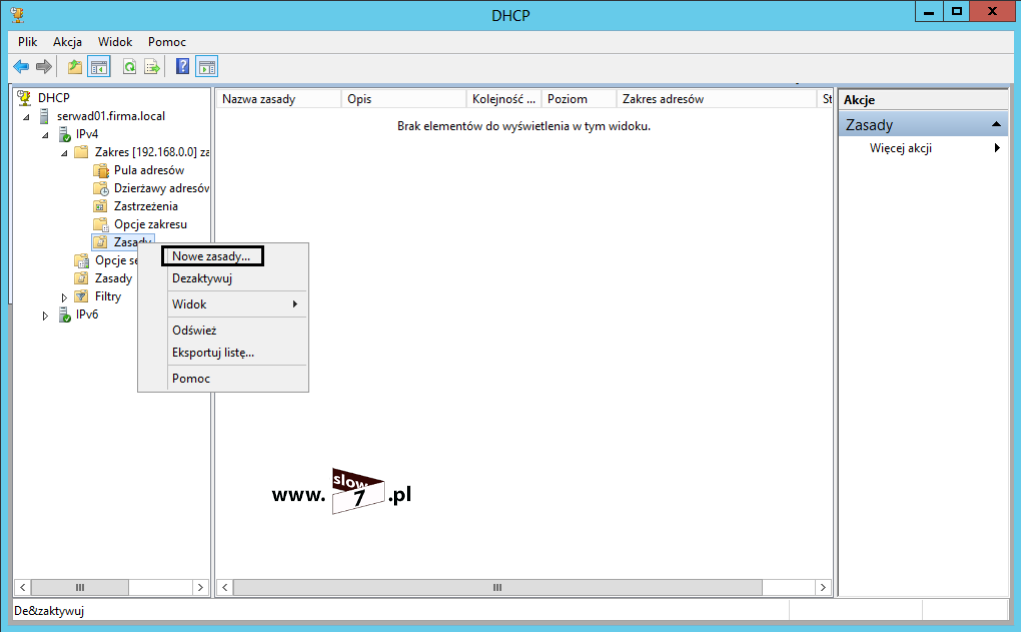Open Help via blue question mark icon

183,67
